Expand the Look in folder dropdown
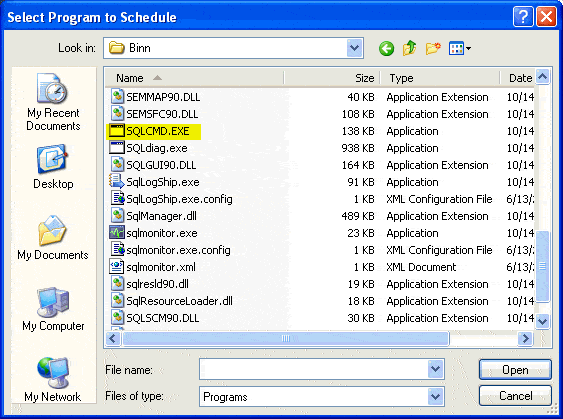The width and height of the screenshot is (563, 419). 354,48
